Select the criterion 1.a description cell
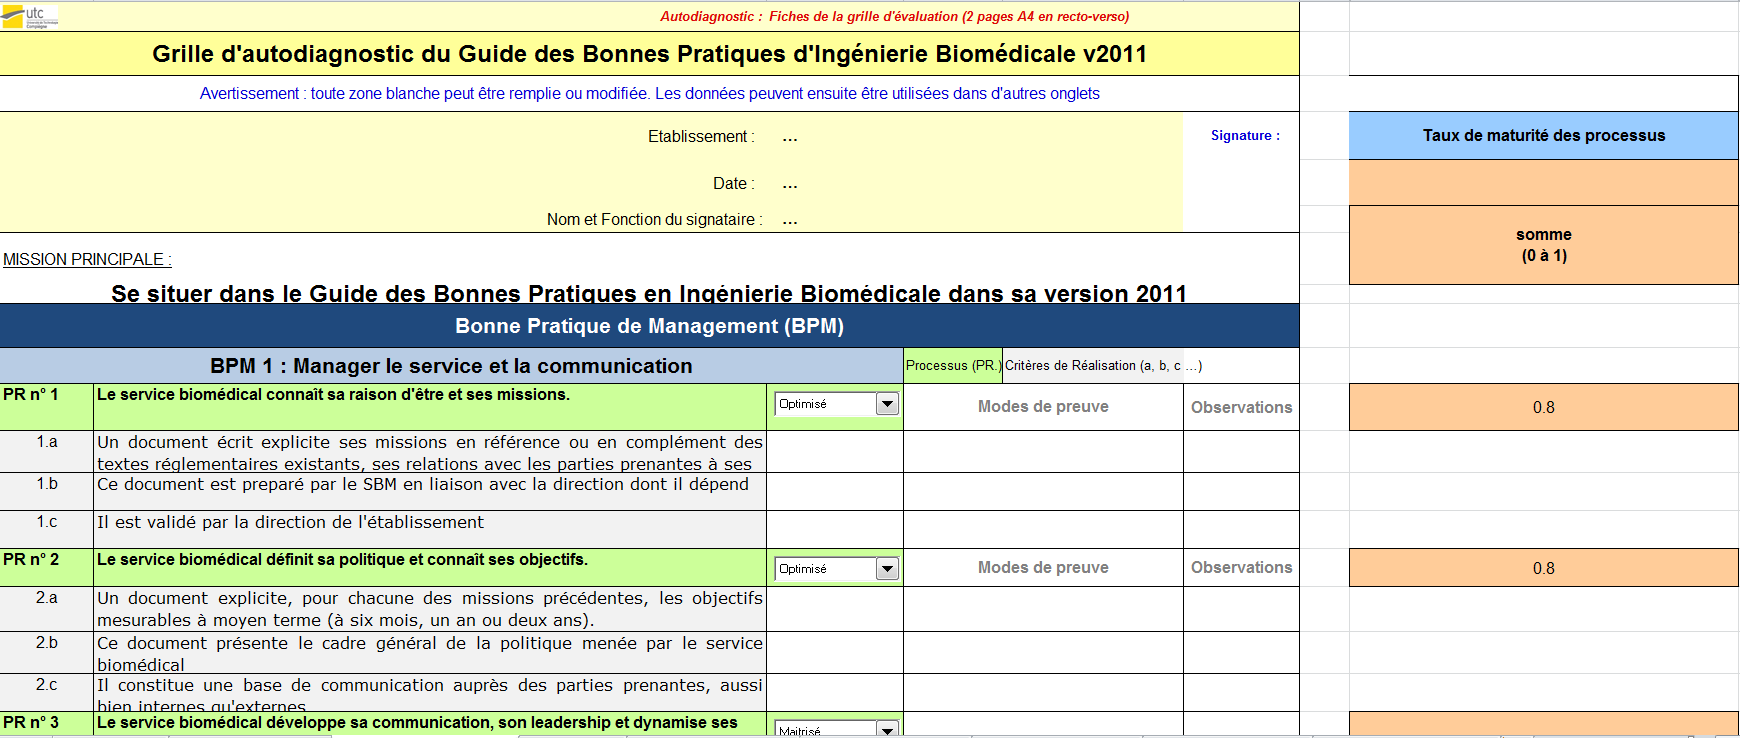Viewport: 1740px width, 738px height. 430,452
